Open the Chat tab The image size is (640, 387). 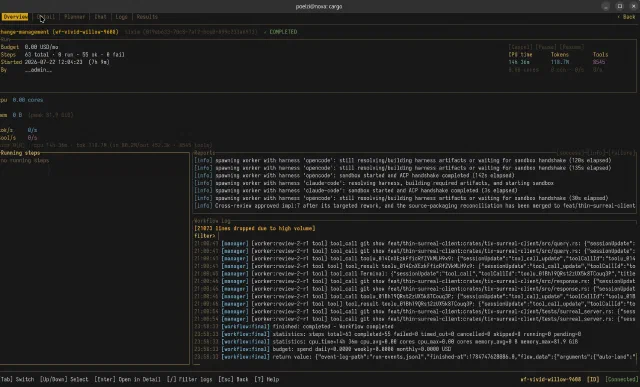[100, 17]
